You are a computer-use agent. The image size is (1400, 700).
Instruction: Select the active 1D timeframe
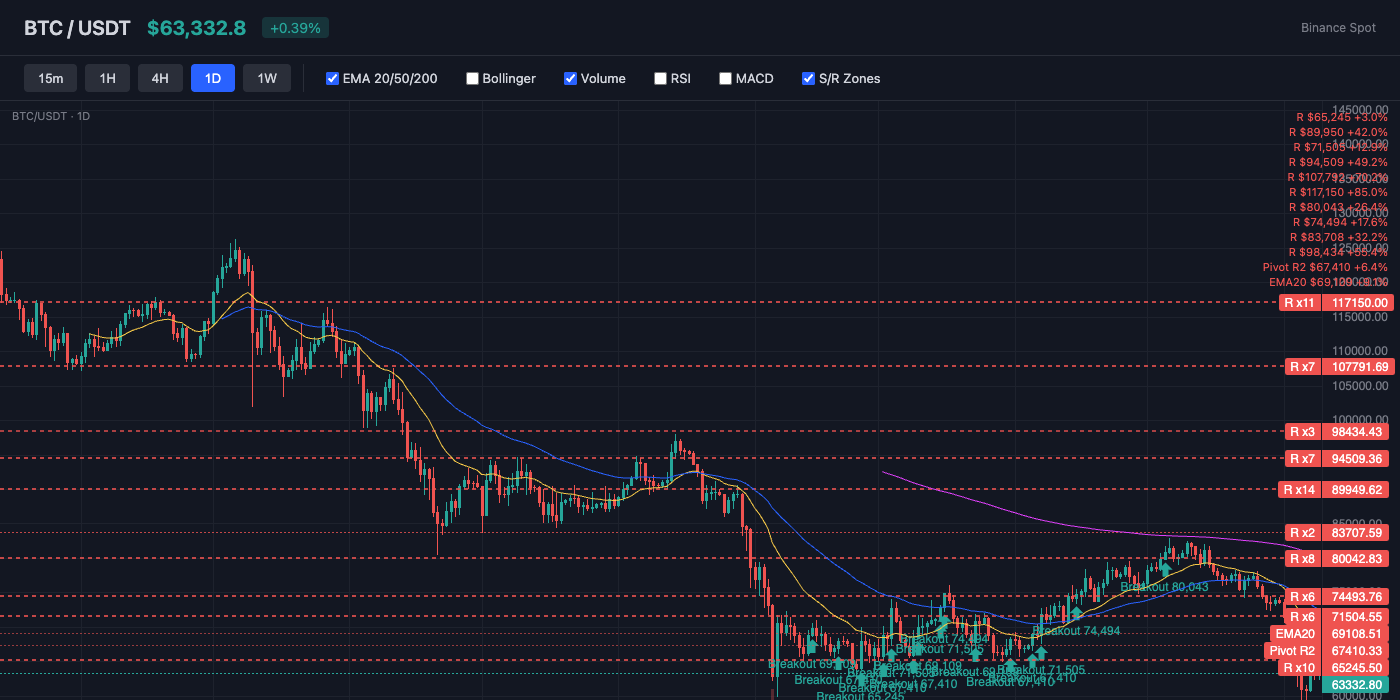point(213,78)
